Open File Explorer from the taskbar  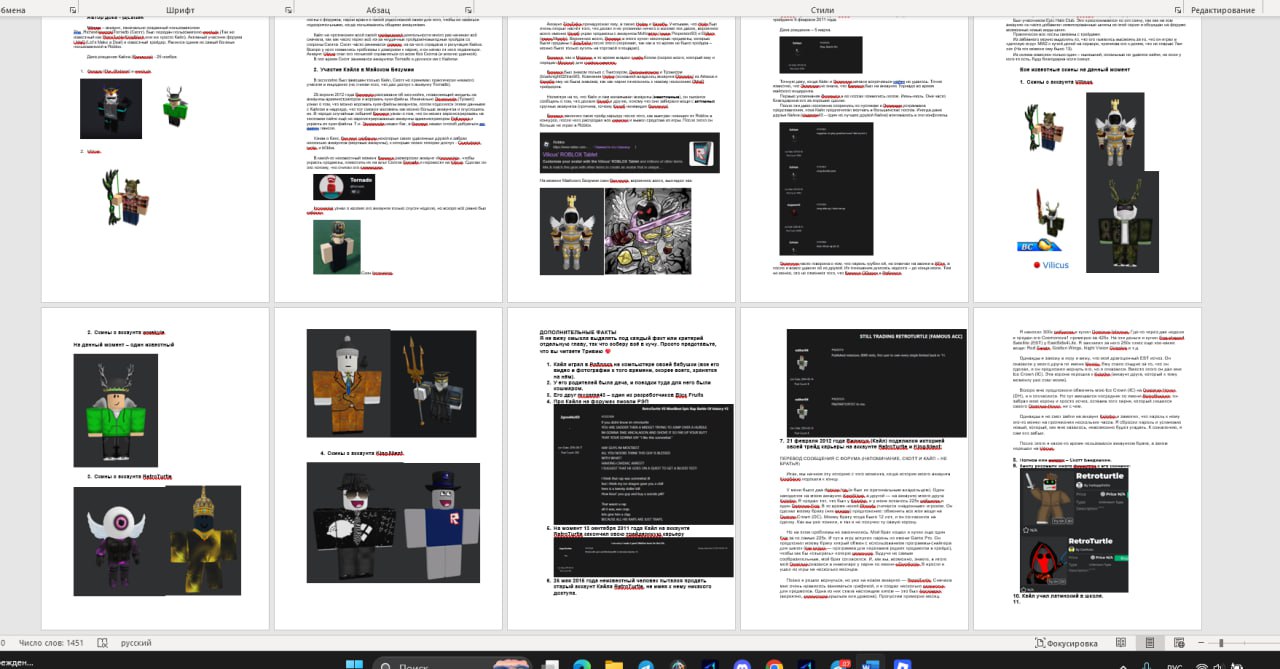click(x=614, y=664)
